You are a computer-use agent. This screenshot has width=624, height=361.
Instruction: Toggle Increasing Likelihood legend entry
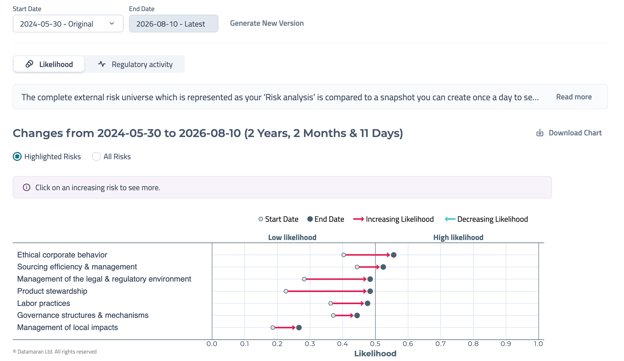point(393,219)
